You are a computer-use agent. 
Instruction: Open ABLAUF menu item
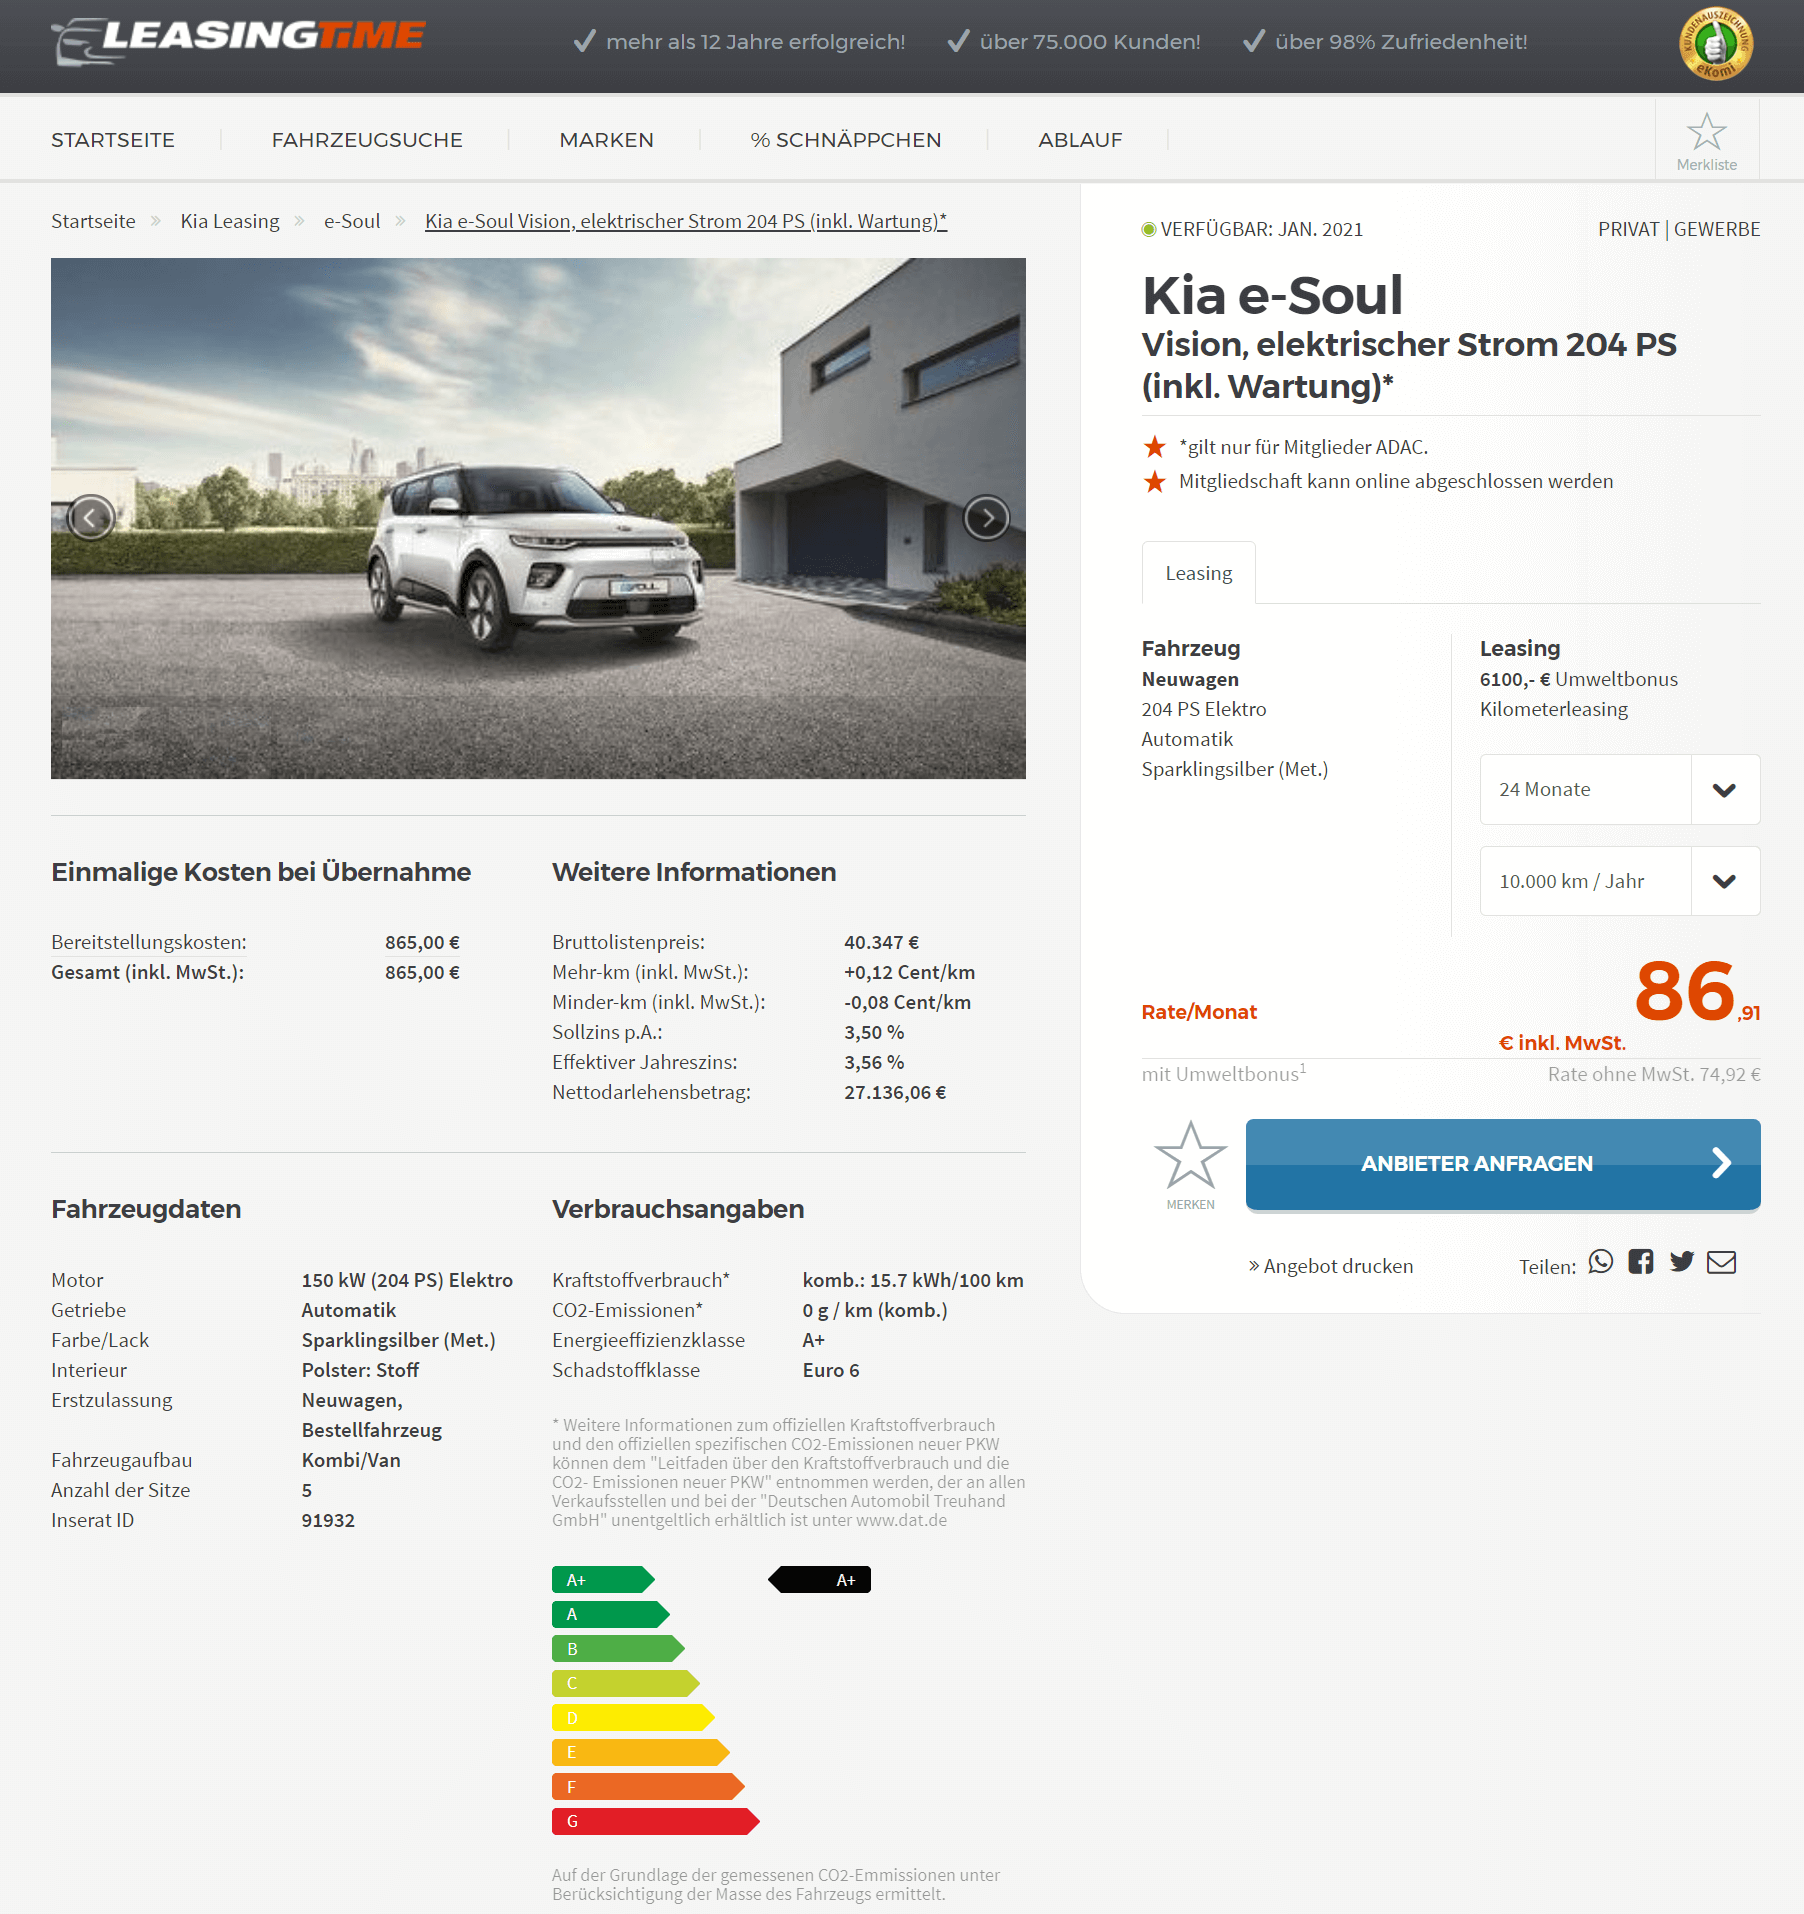pyautogui.click(x=1080, y=140)
